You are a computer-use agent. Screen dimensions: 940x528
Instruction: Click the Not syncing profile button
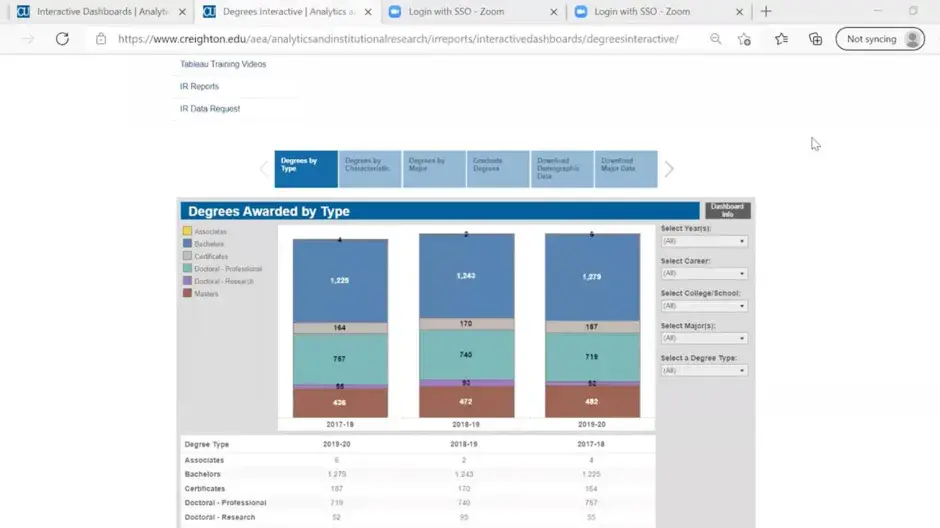880,39
